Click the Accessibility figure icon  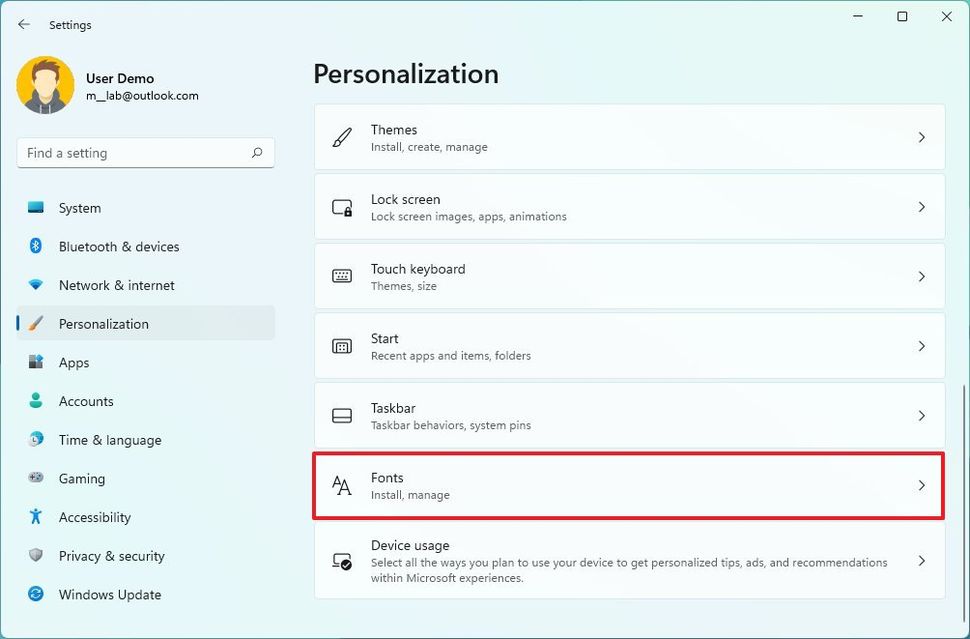click(x=36, y=517)
